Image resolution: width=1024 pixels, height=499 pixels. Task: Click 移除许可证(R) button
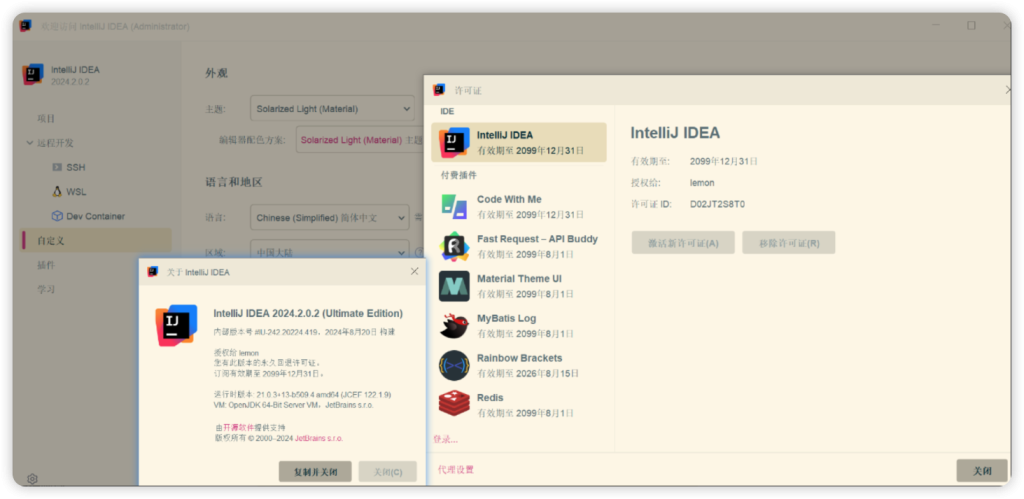pyautogui.click(x=789, y=243)
